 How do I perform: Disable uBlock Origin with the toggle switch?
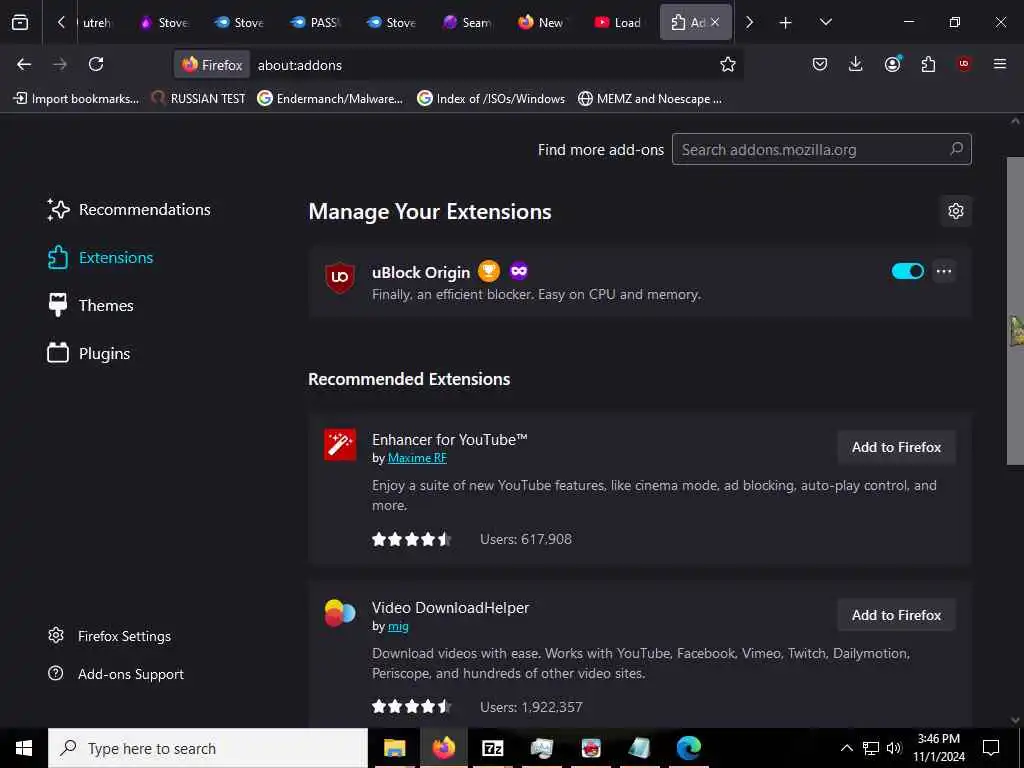tap(908, 271)
